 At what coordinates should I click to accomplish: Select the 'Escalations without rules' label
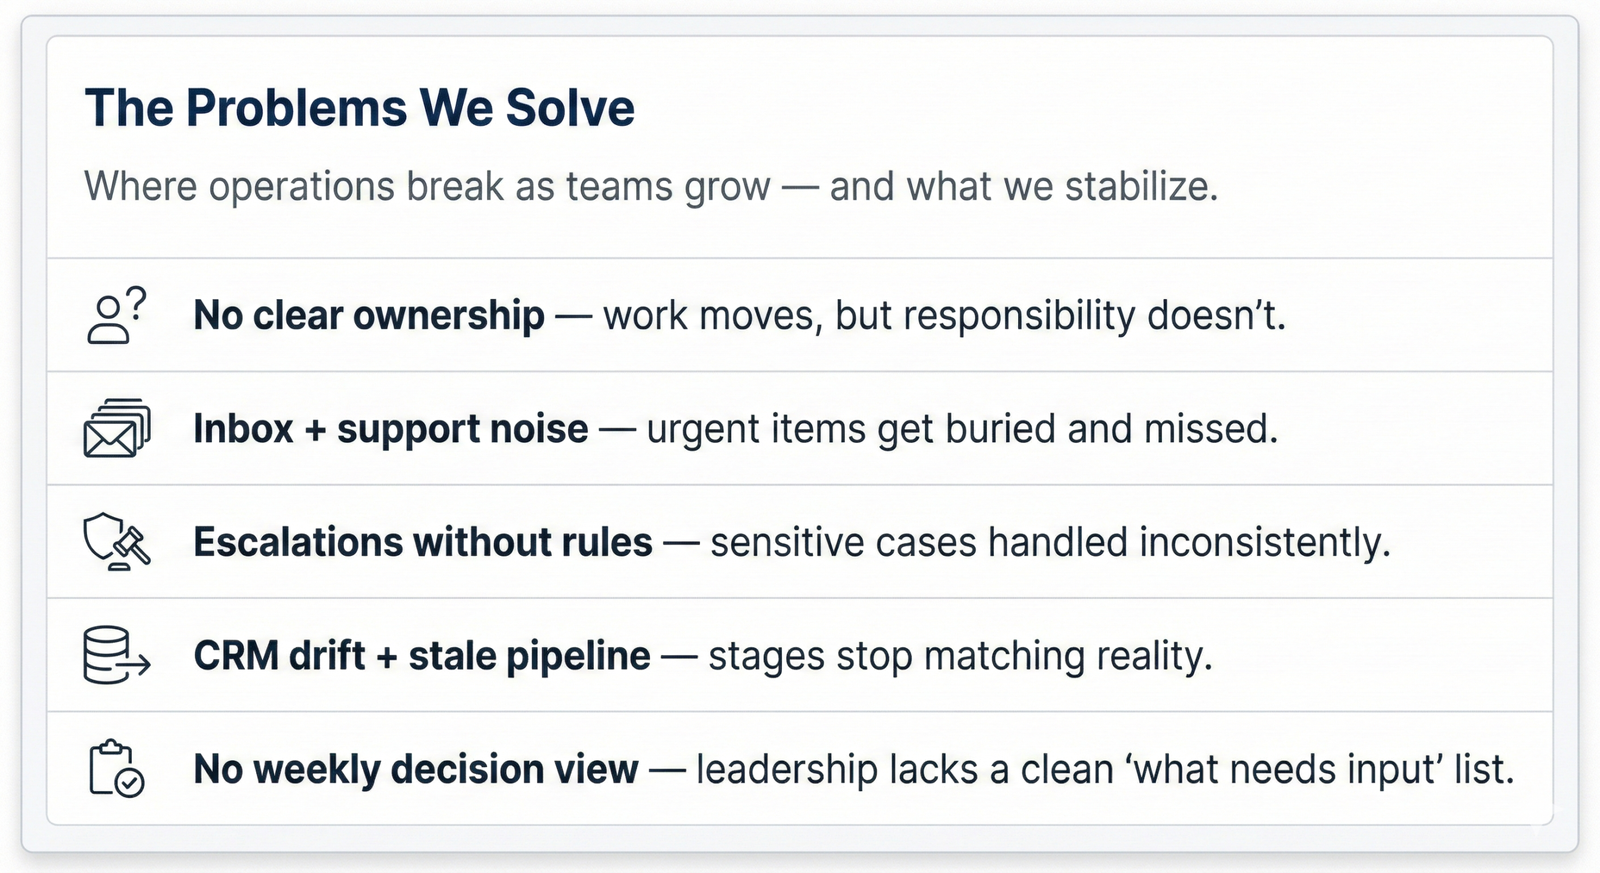423,542
